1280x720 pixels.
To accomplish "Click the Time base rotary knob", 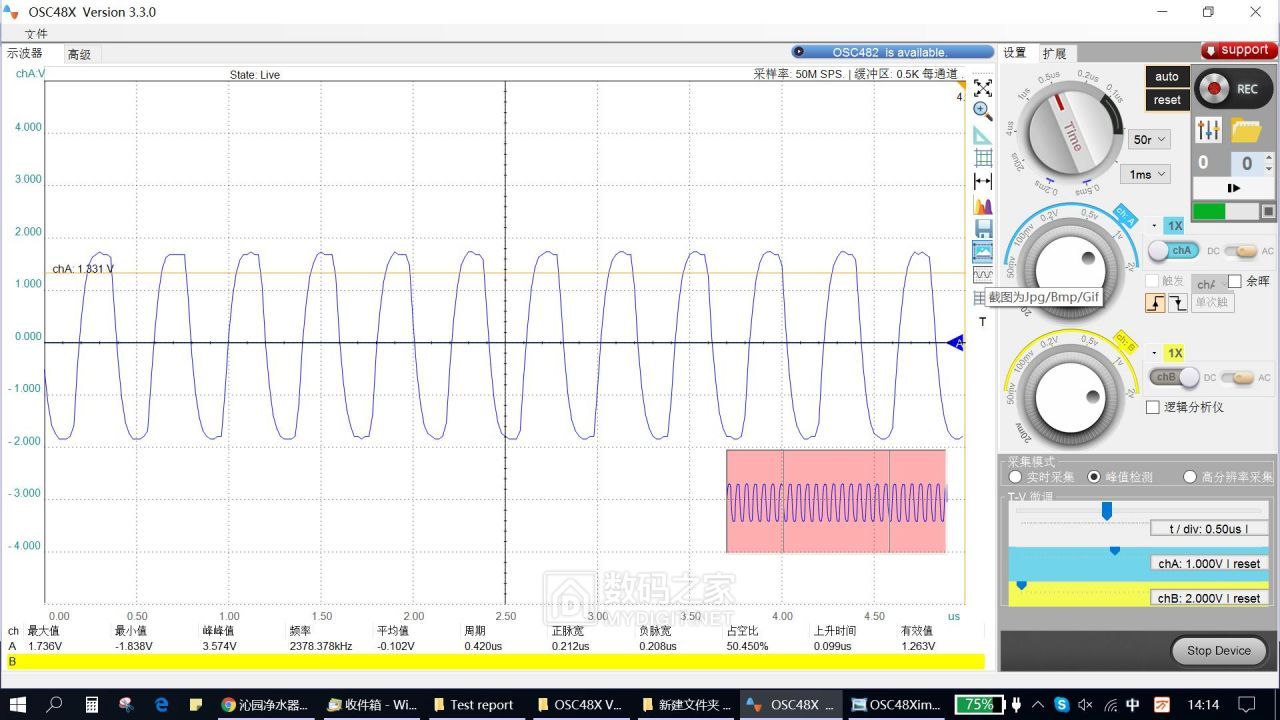I will point(1071,134).
